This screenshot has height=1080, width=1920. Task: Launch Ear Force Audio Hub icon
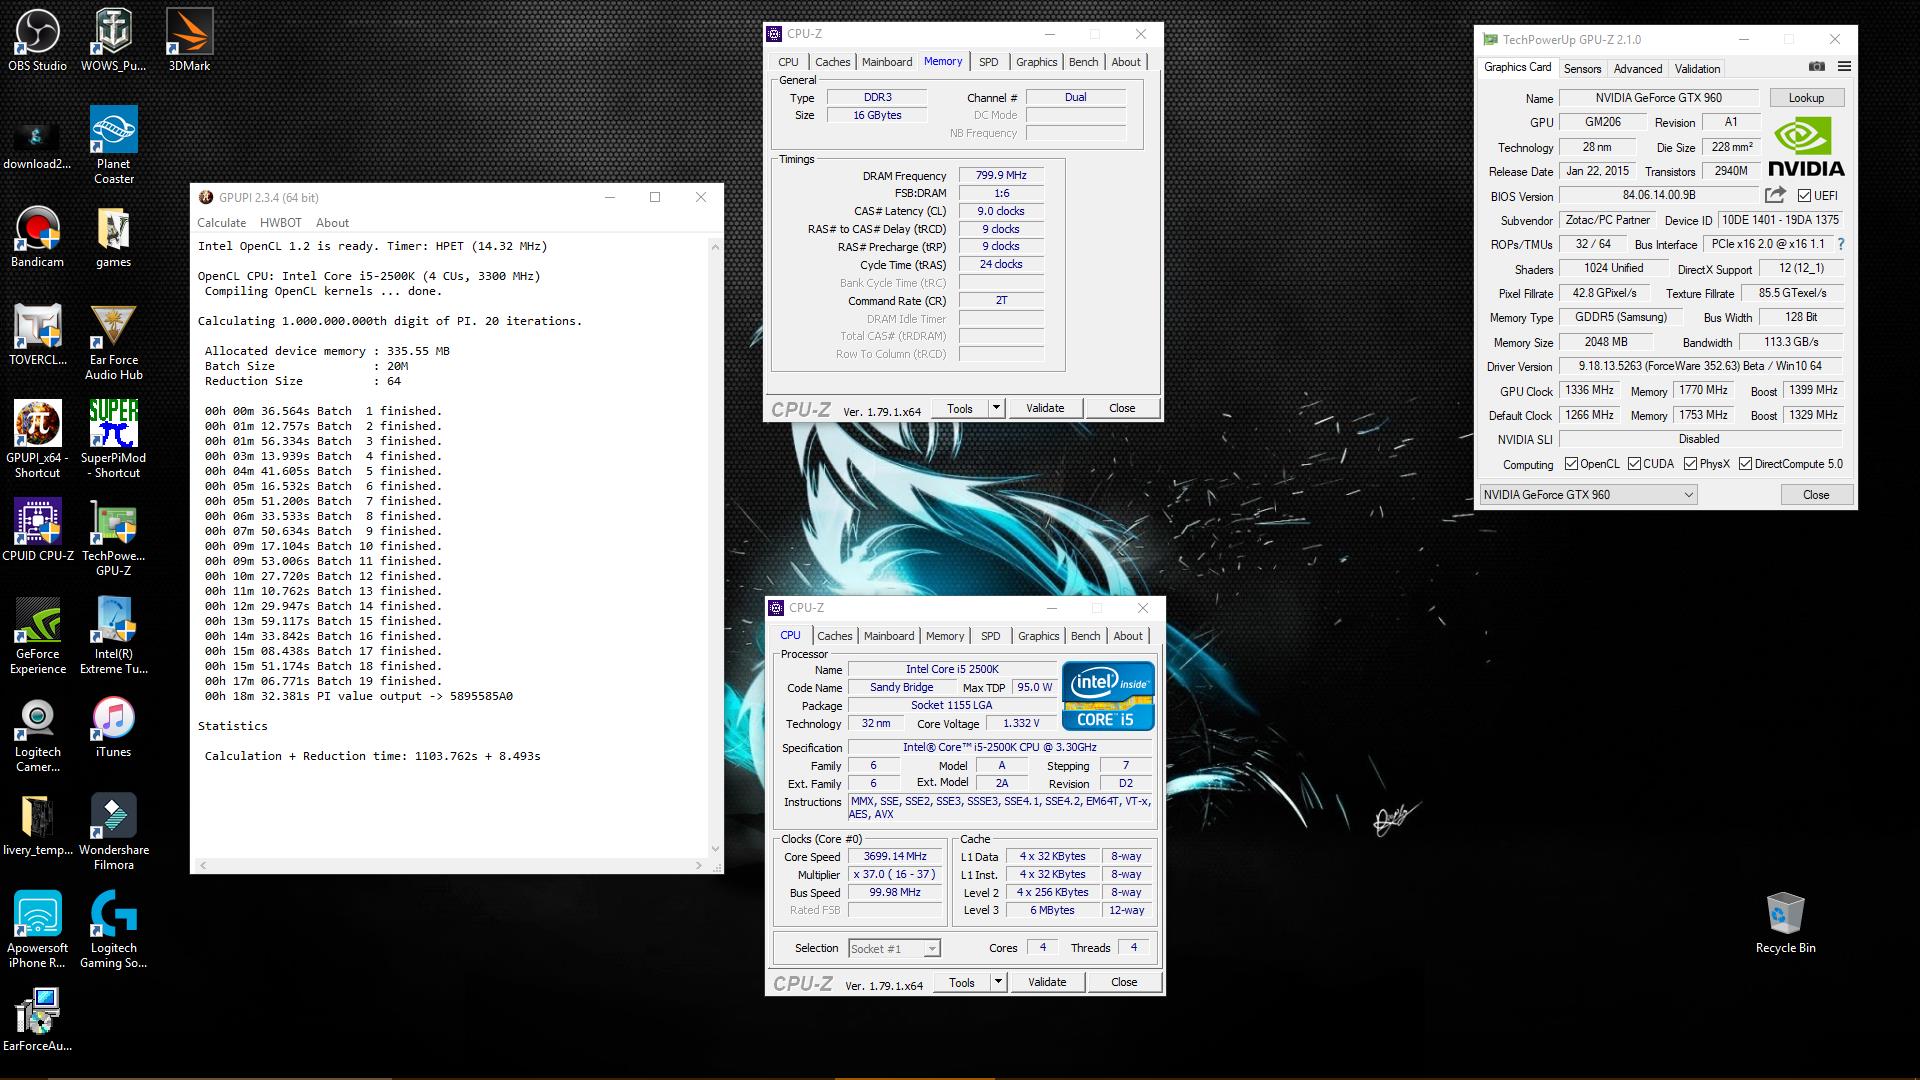coord(113,342)
